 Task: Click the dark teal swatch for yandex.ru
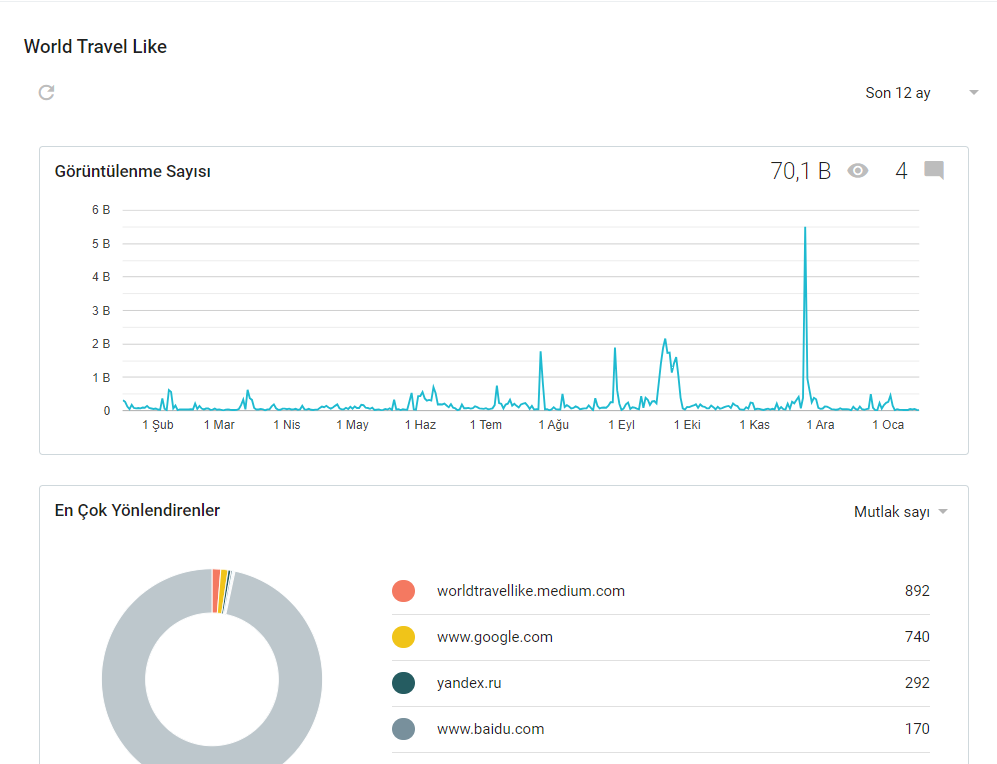click(x=404, y=683)
